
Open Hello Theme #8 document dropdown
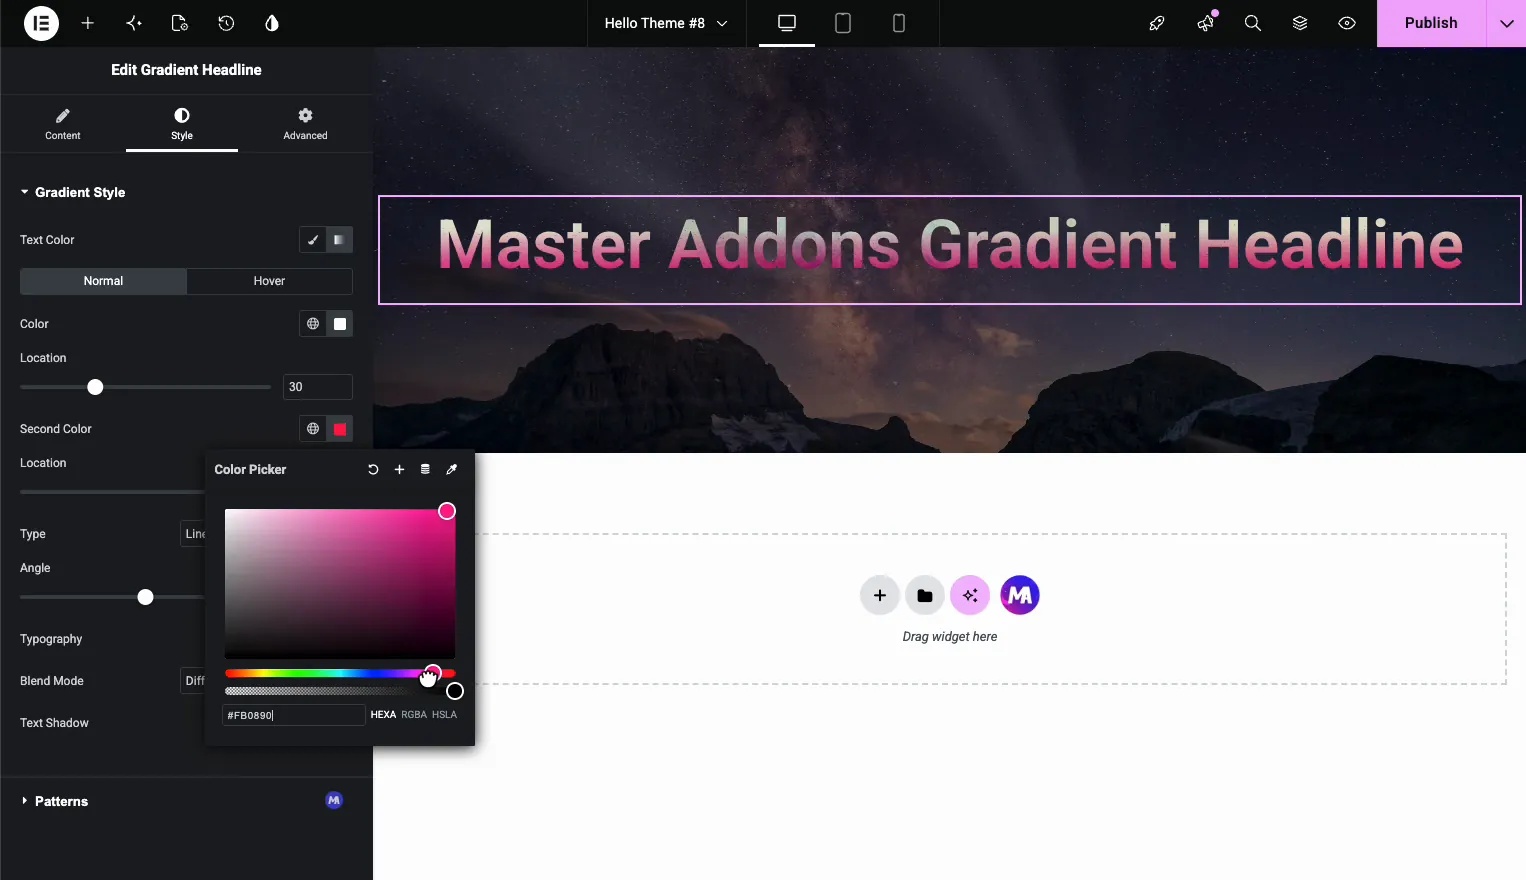point(666,23)
